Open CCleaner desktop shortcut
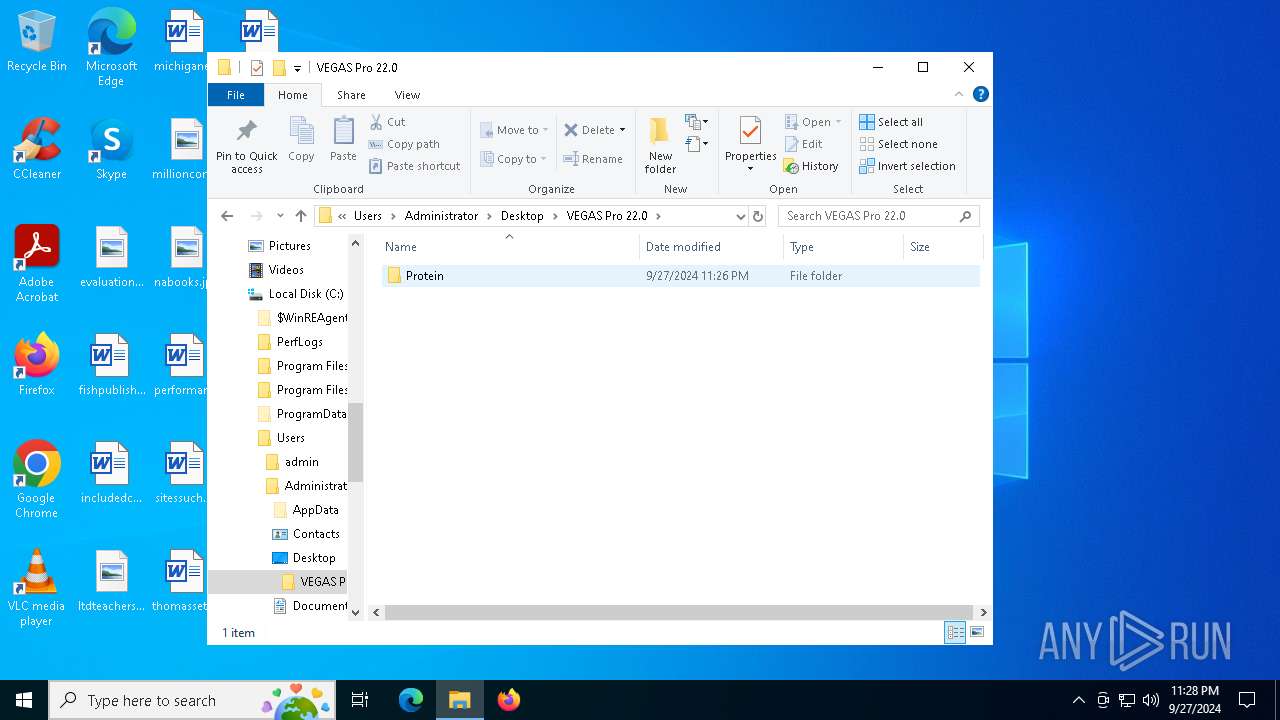The image size is (1280, 720). (x=37, y=149)
